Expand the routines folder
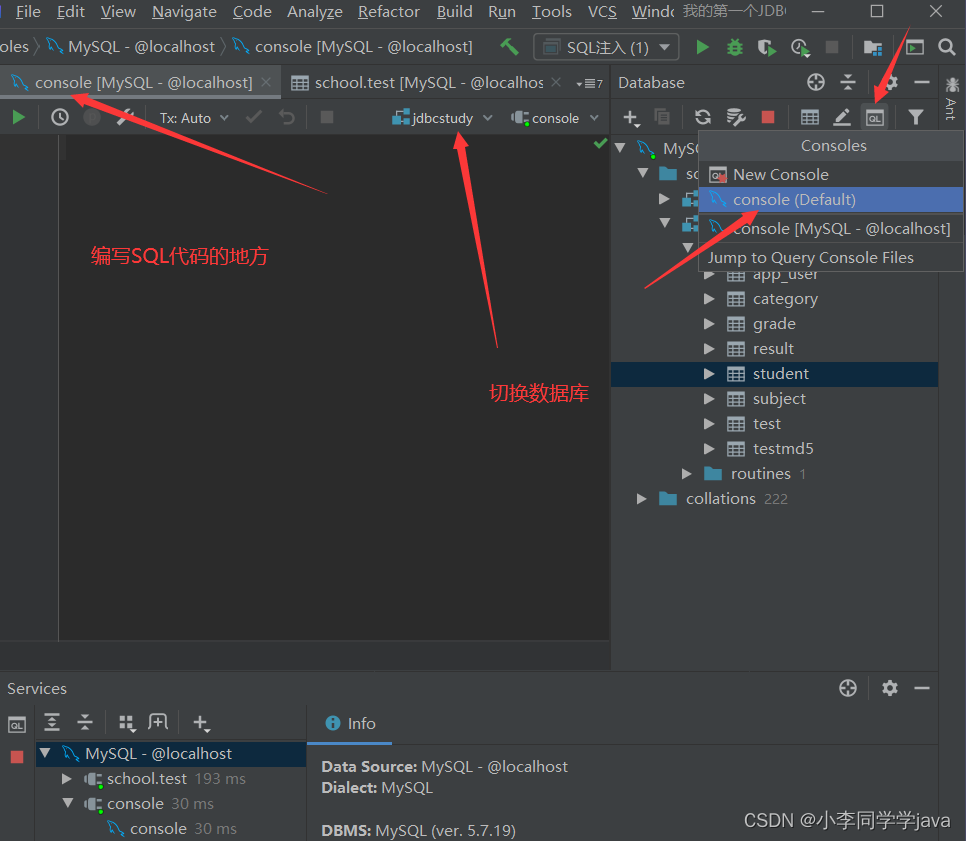Screen dimensions: 966x841 pyautogui.click(x=687, y=474)
